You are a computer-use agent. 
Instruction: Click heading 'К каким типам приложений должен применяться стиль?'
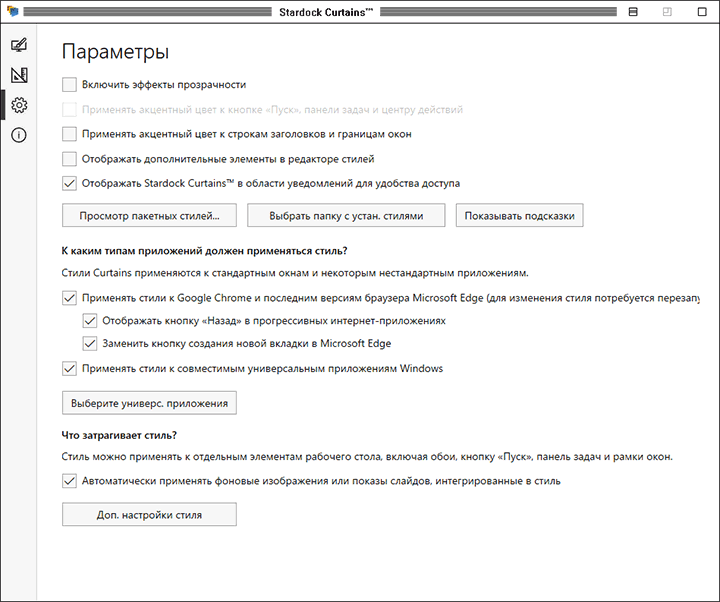pos(204,251)
